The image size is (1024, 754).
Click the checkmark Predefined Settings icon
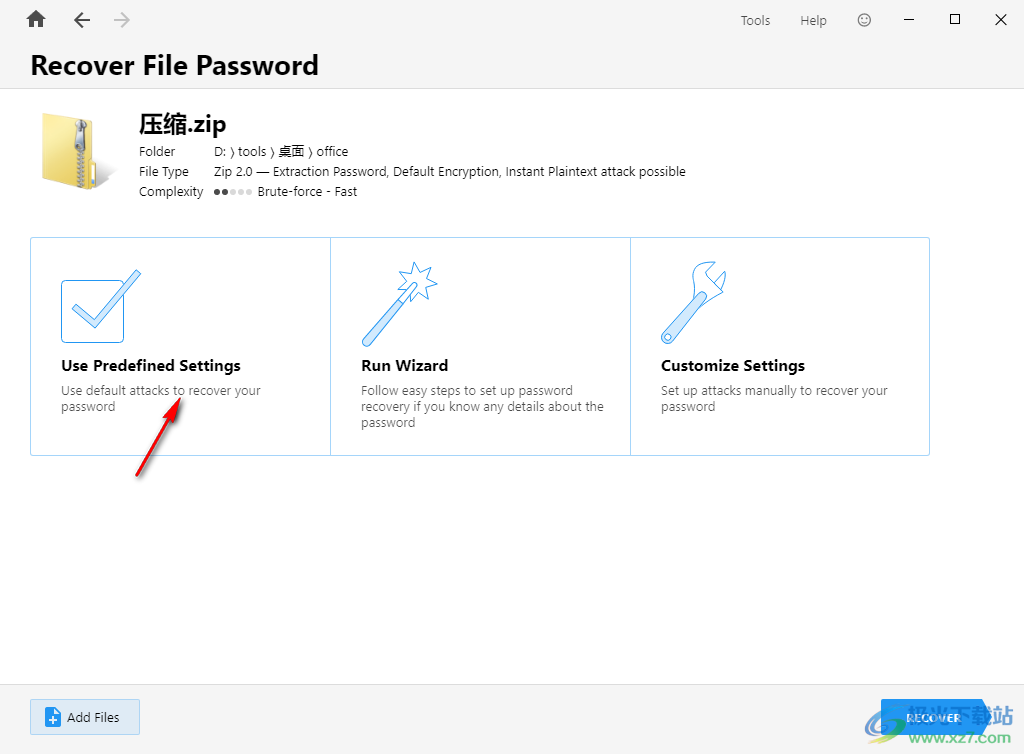tap(101, 306)
